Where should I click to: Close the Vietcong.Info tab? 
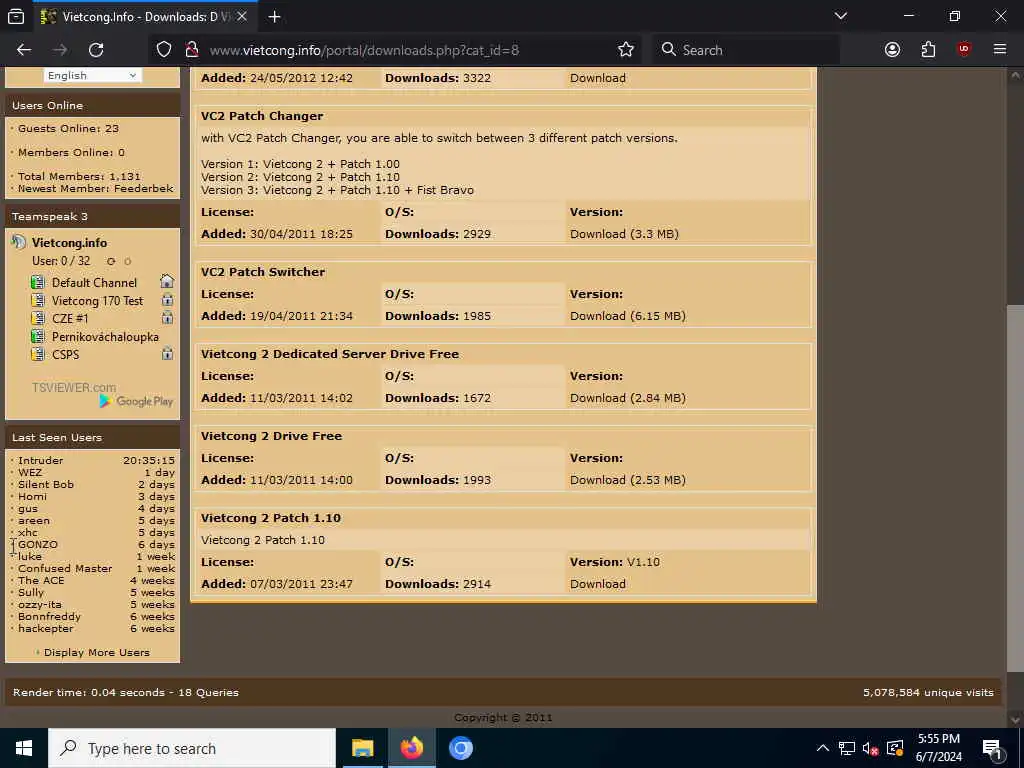tap(242, 17)
